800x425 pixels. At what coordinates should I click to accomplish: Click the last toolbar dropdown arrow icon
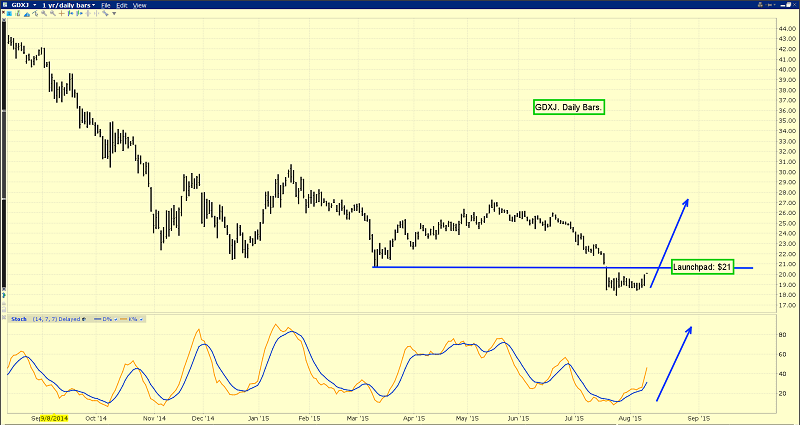[114, 14]
